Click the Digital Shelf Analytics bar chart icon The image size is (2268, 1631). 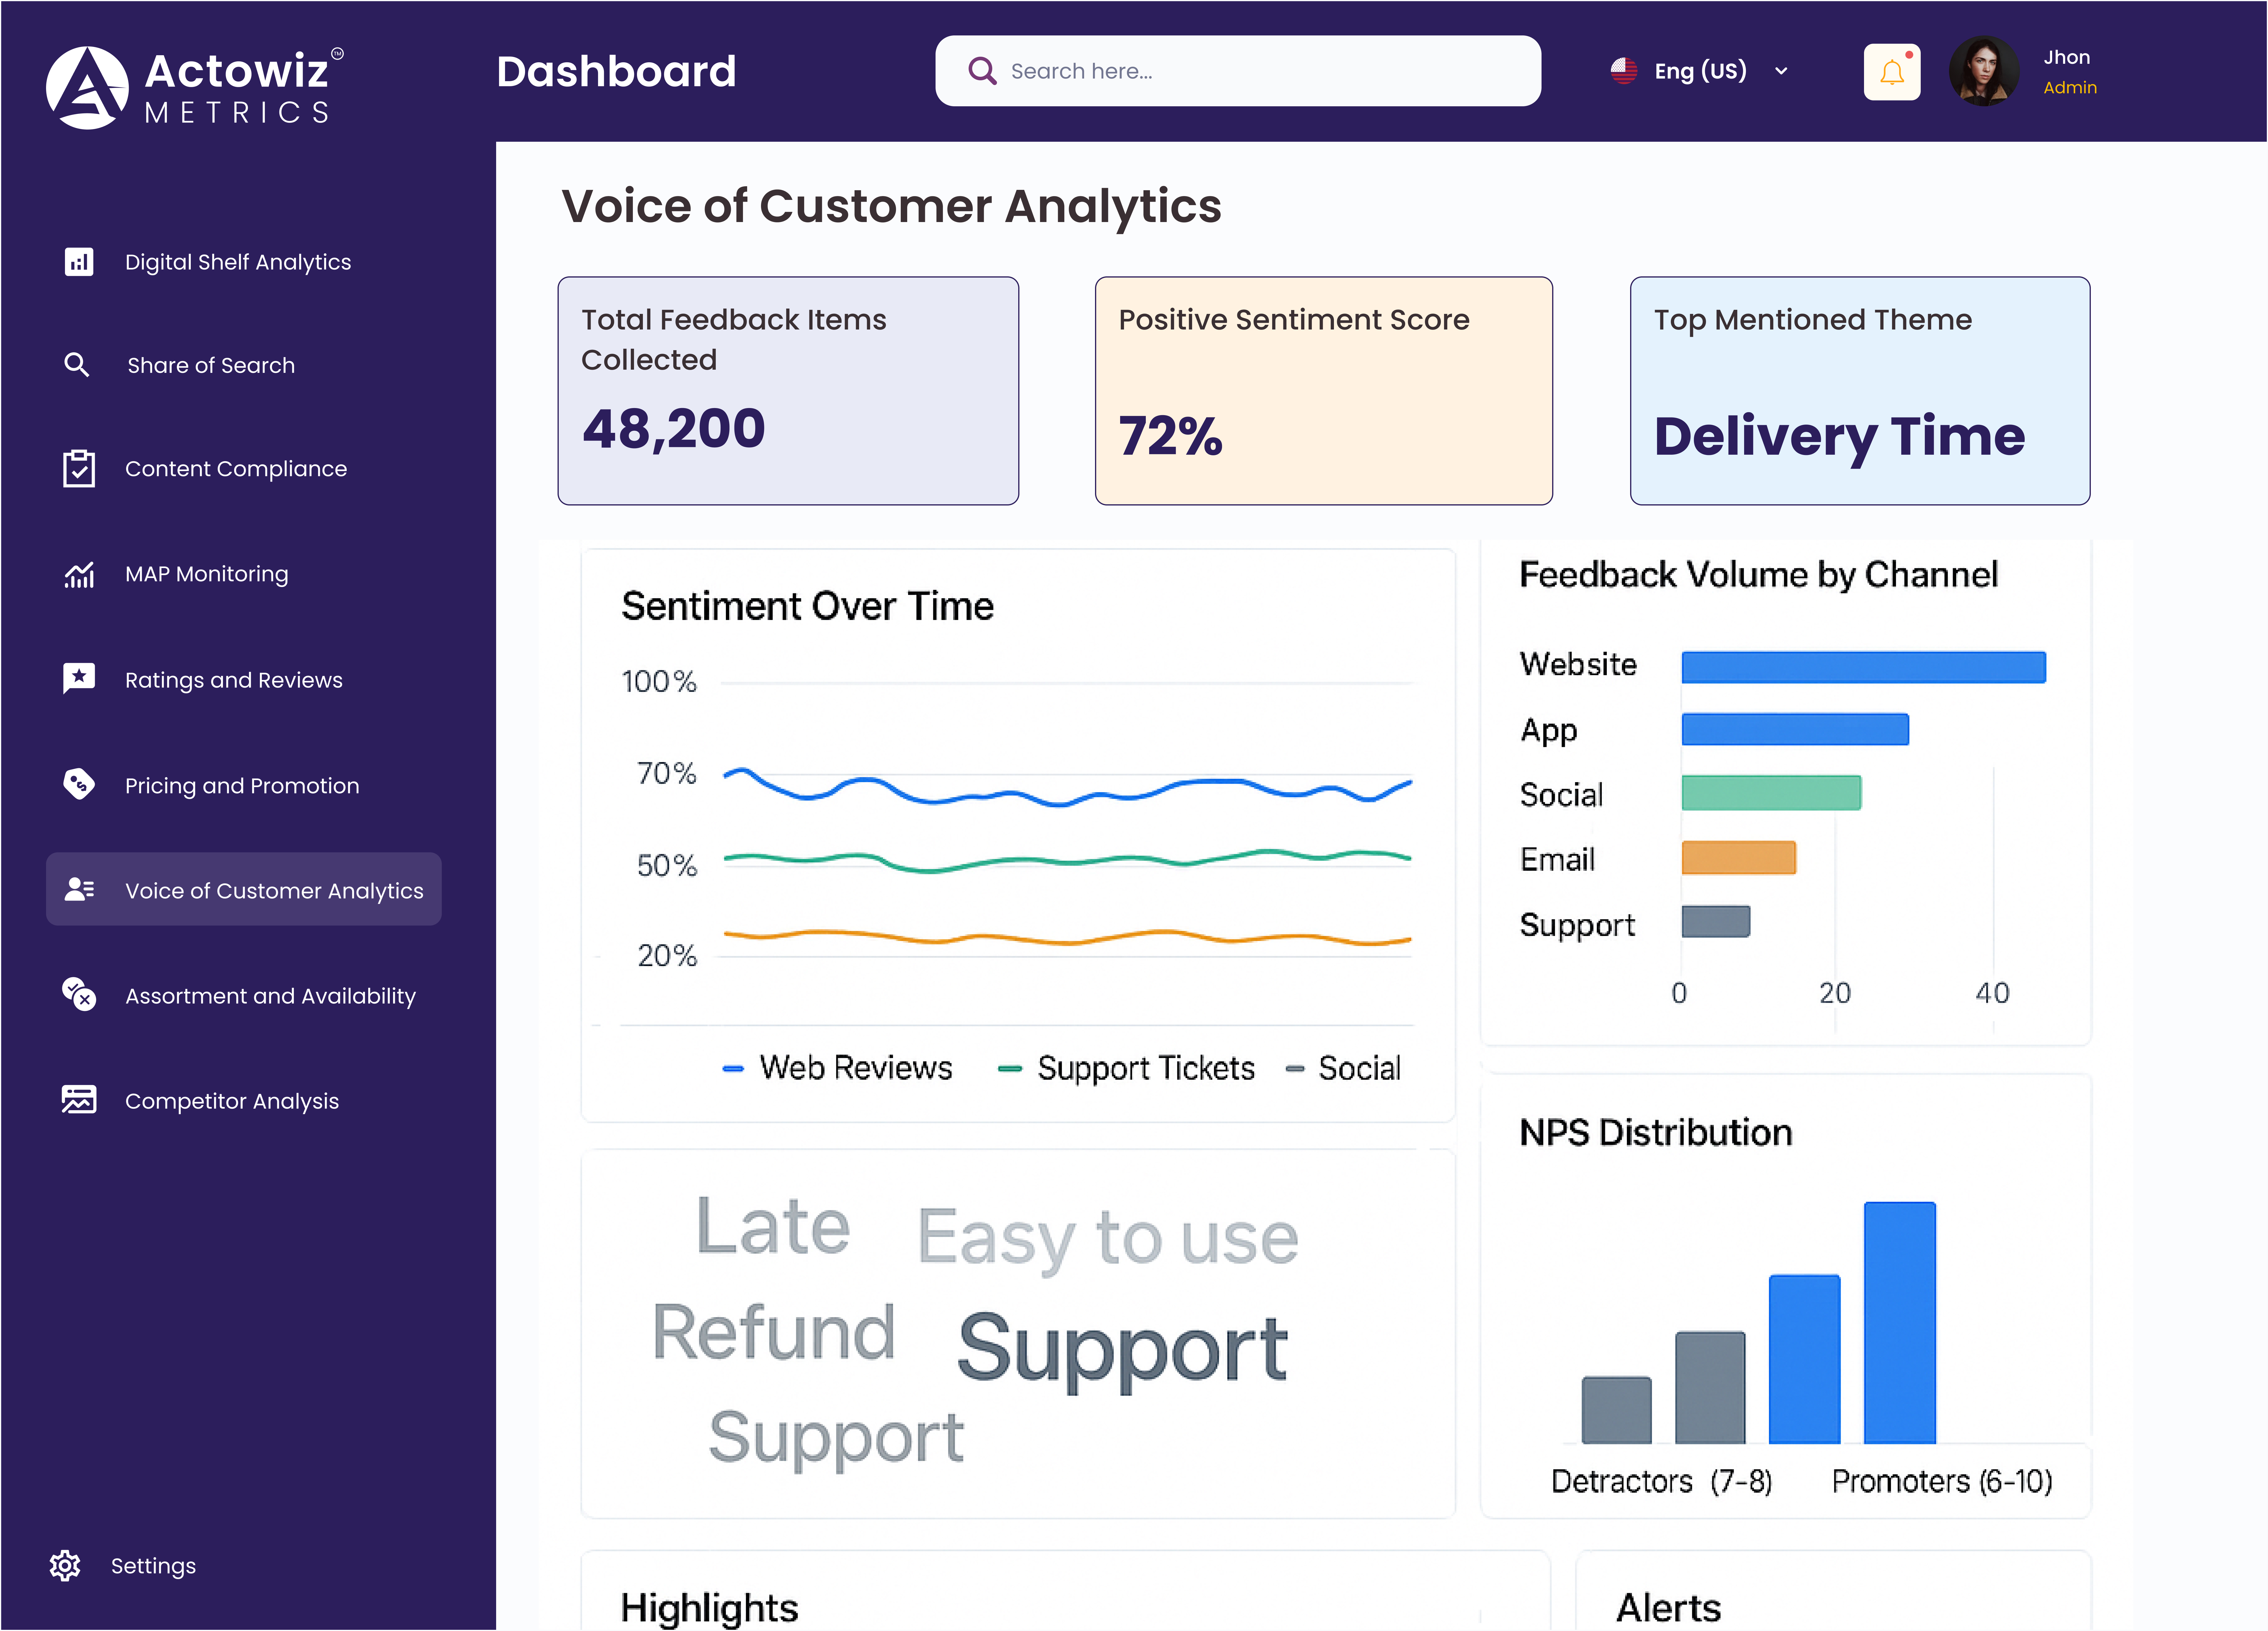tap(79, 262)
